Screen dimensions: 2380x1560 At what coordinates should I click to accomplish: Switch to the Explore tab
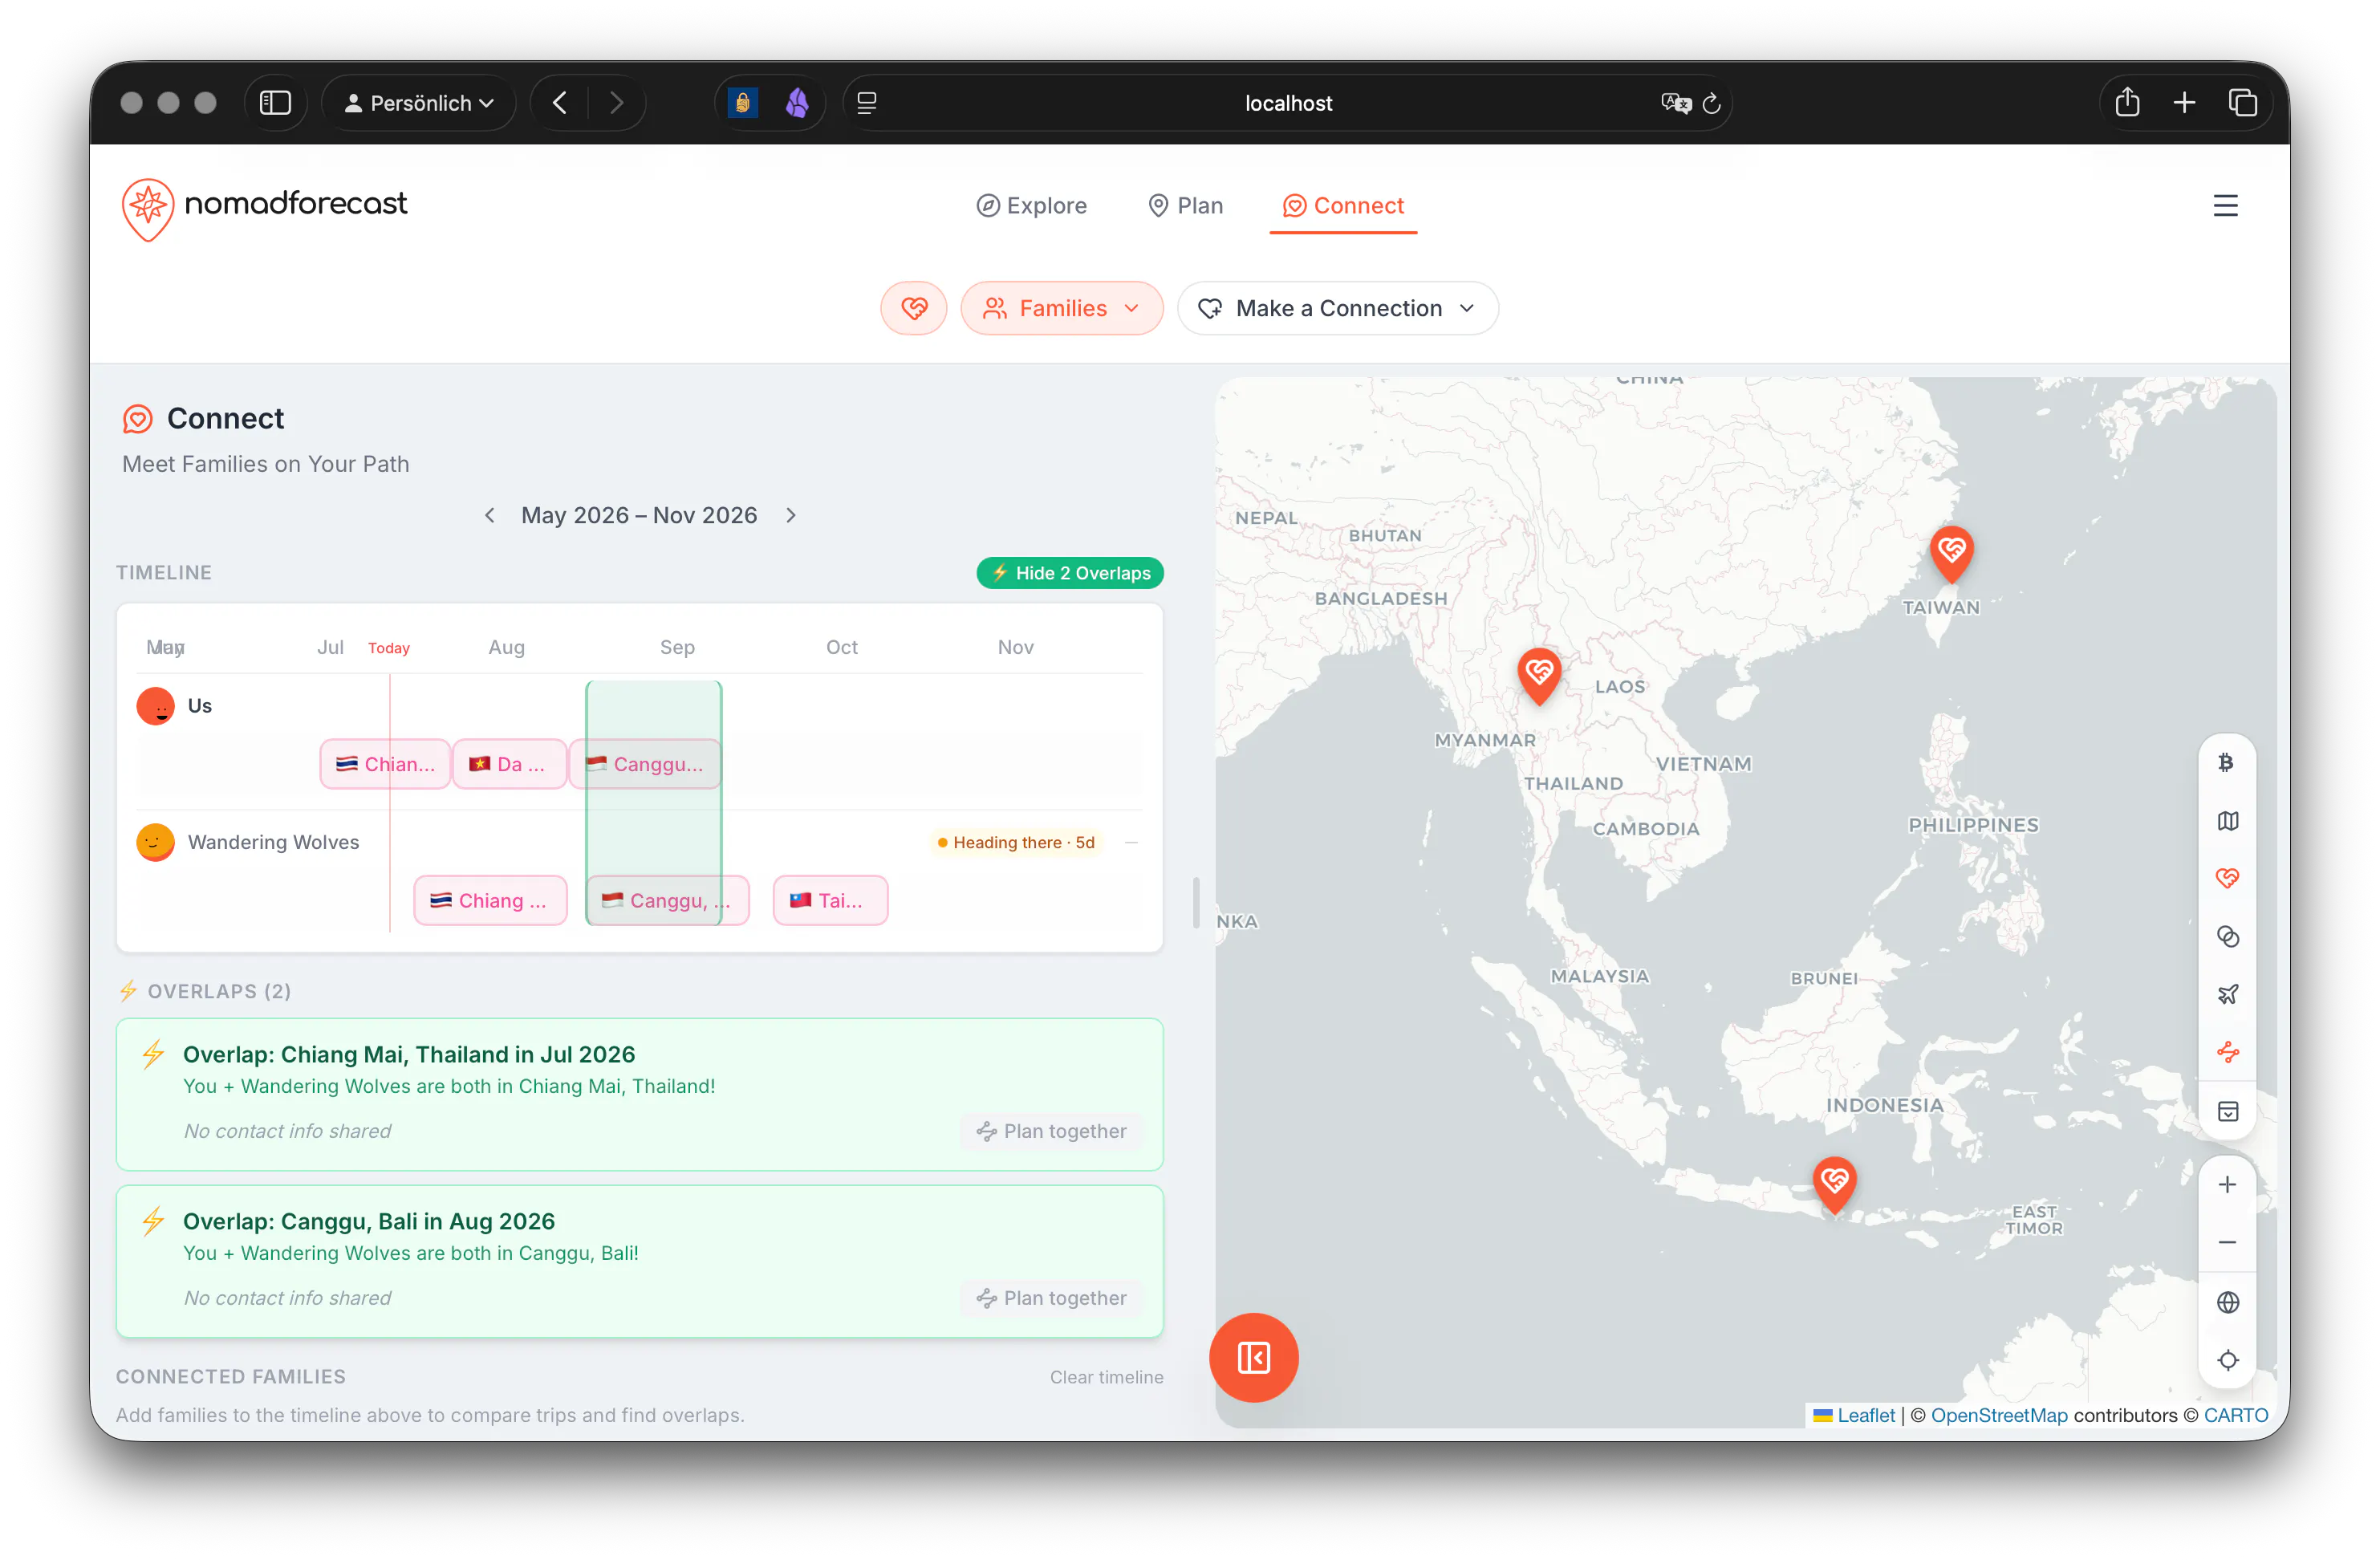click(1031, 205)
